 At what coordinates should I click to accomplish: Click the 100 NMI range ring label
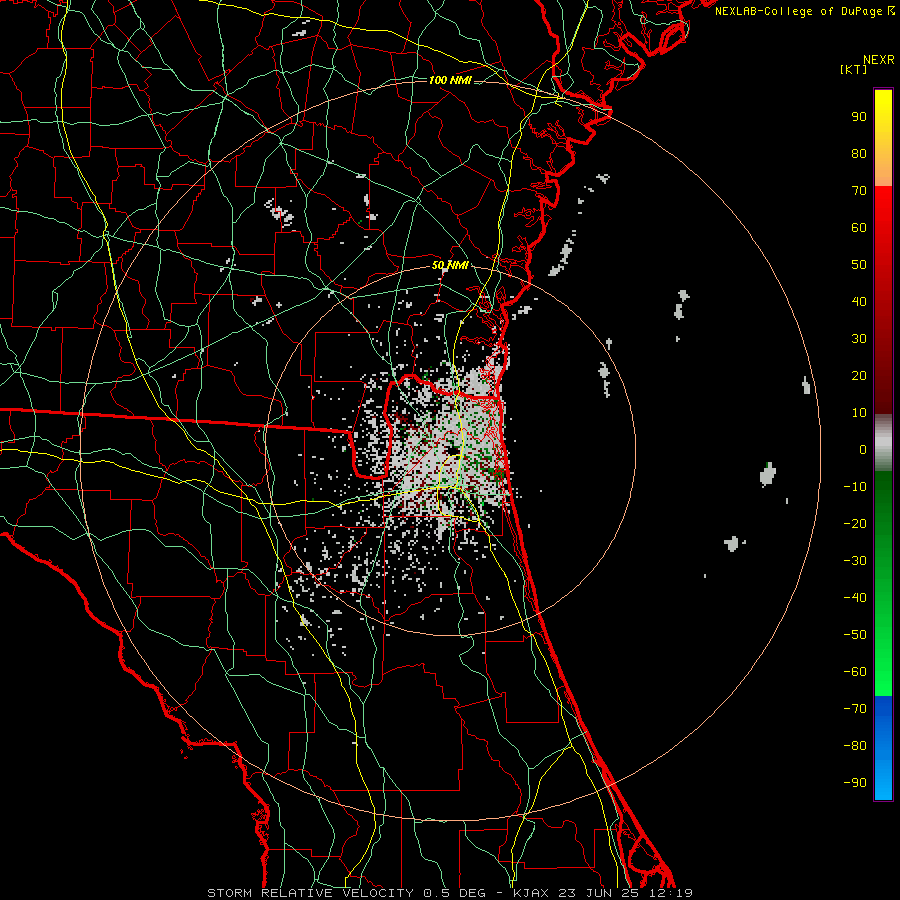click(450, 80)
